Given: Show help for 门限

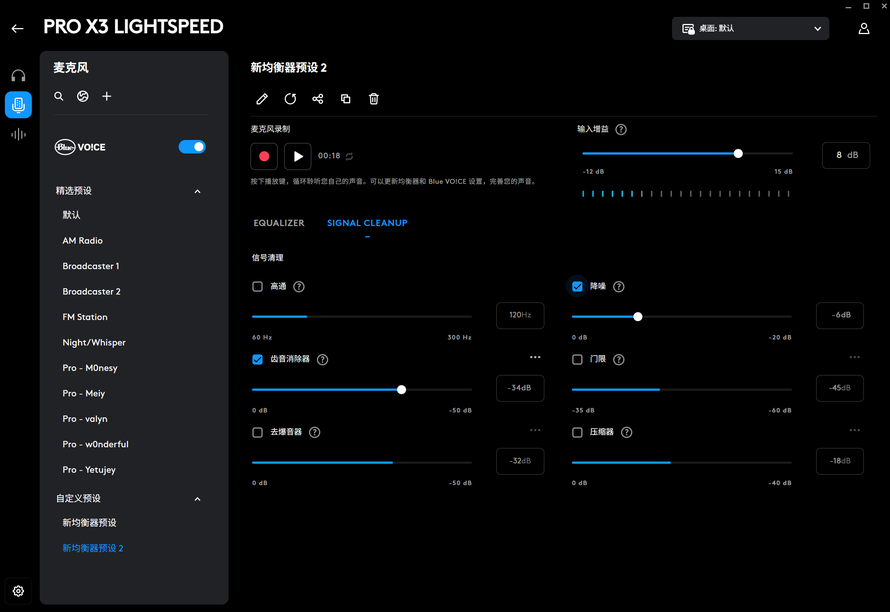Looking at the screenshot, I should click(x=619, y=359).
